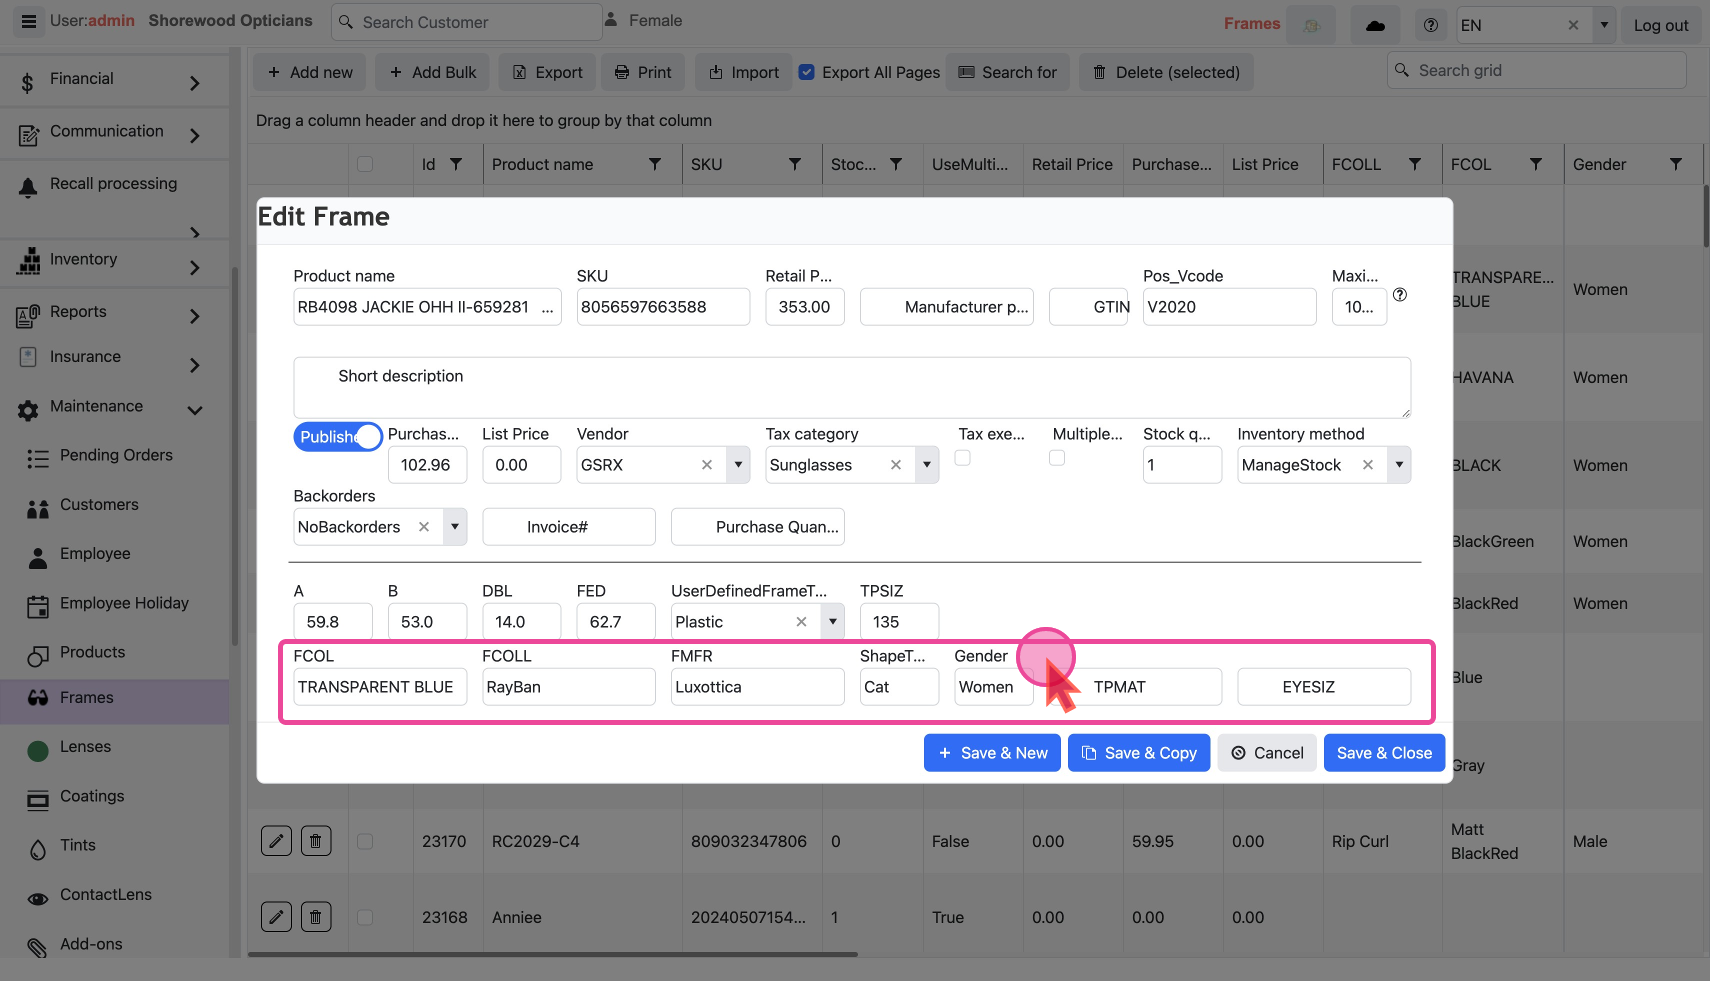
Task: Open the help question mark icon
Action: [1431, 25]
